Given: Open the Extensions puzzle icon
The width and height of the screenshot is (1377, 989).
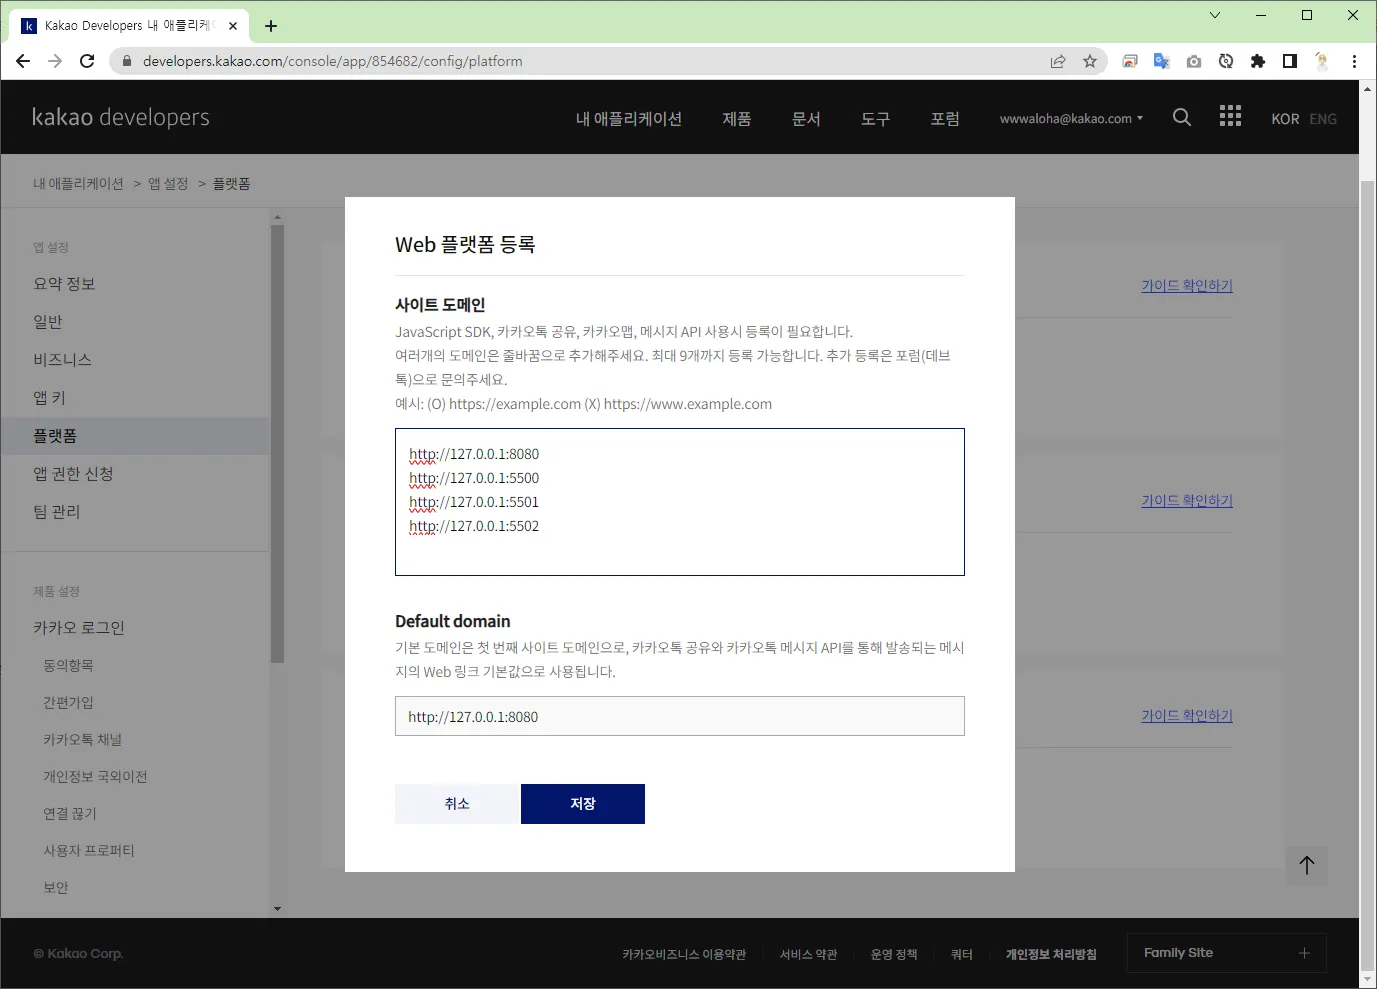Looking at the screenshot, I should pos(1258,61).
